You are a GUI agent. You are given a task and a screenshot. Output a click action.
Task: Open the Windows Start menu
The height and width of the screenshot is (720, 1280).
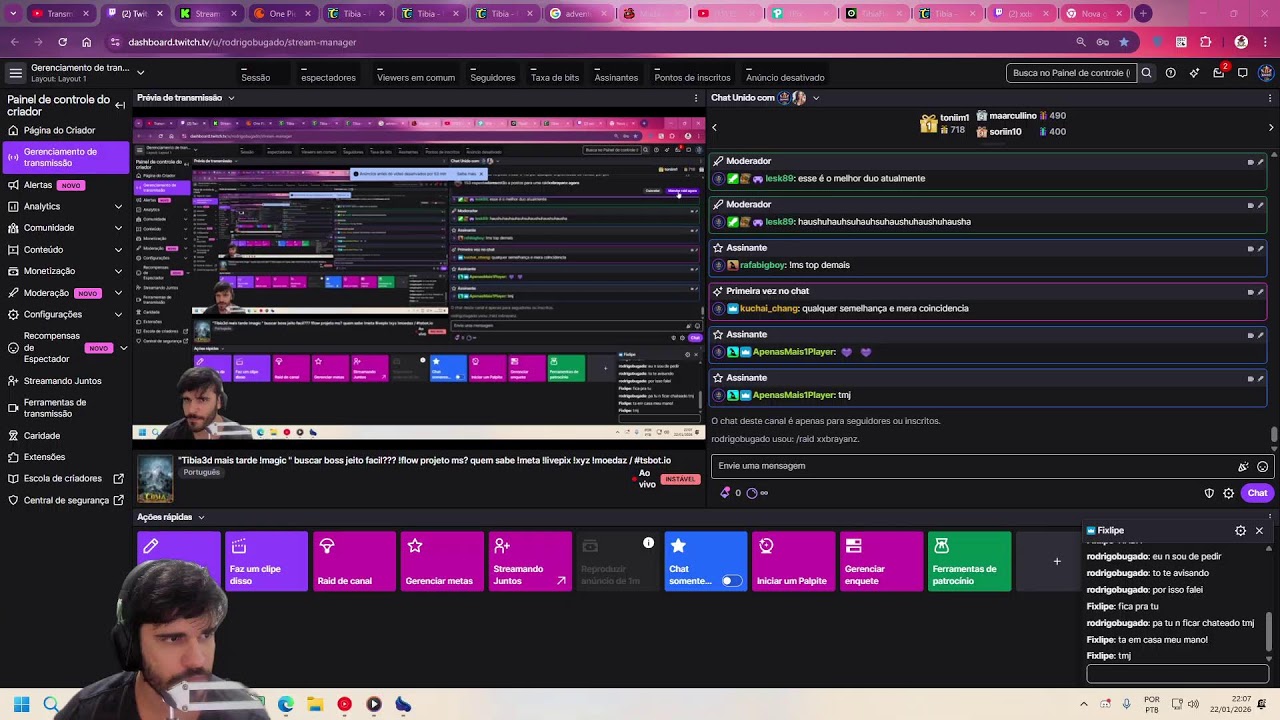(x=21, y=704)
